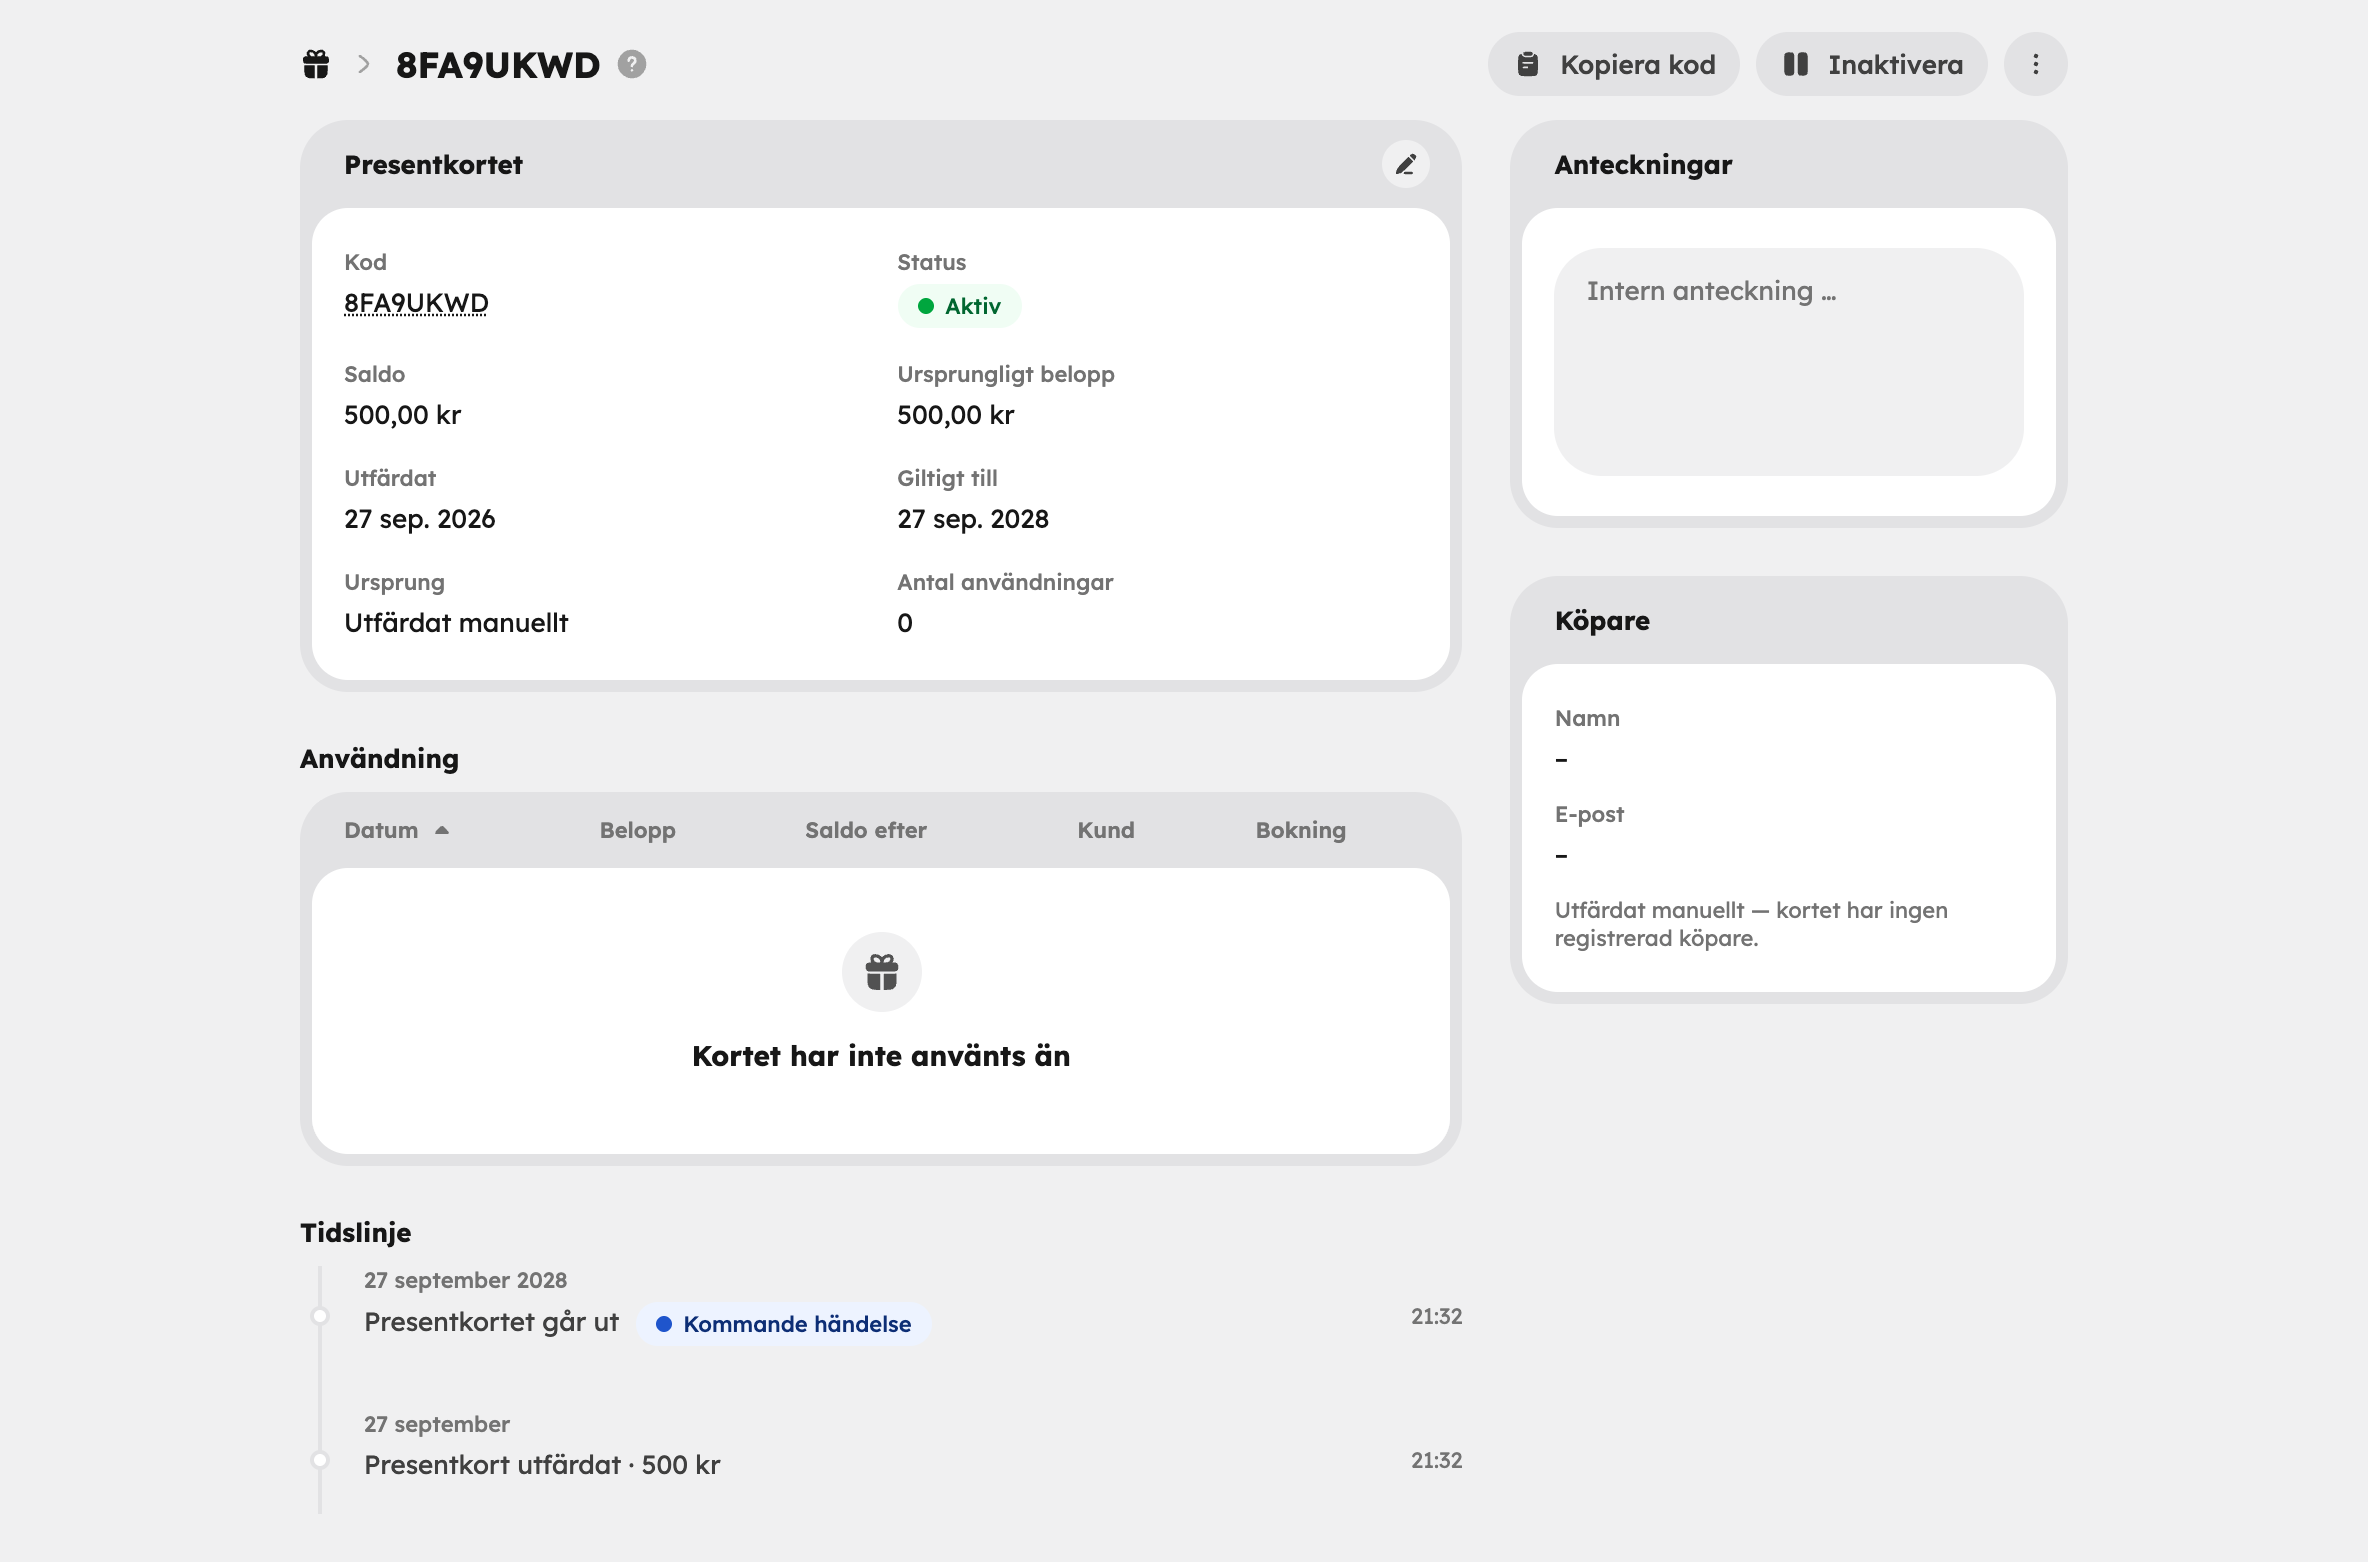Click the gift icon in empty usage state
Viewport: 2368px width, 1562px height.
point(882,972)
